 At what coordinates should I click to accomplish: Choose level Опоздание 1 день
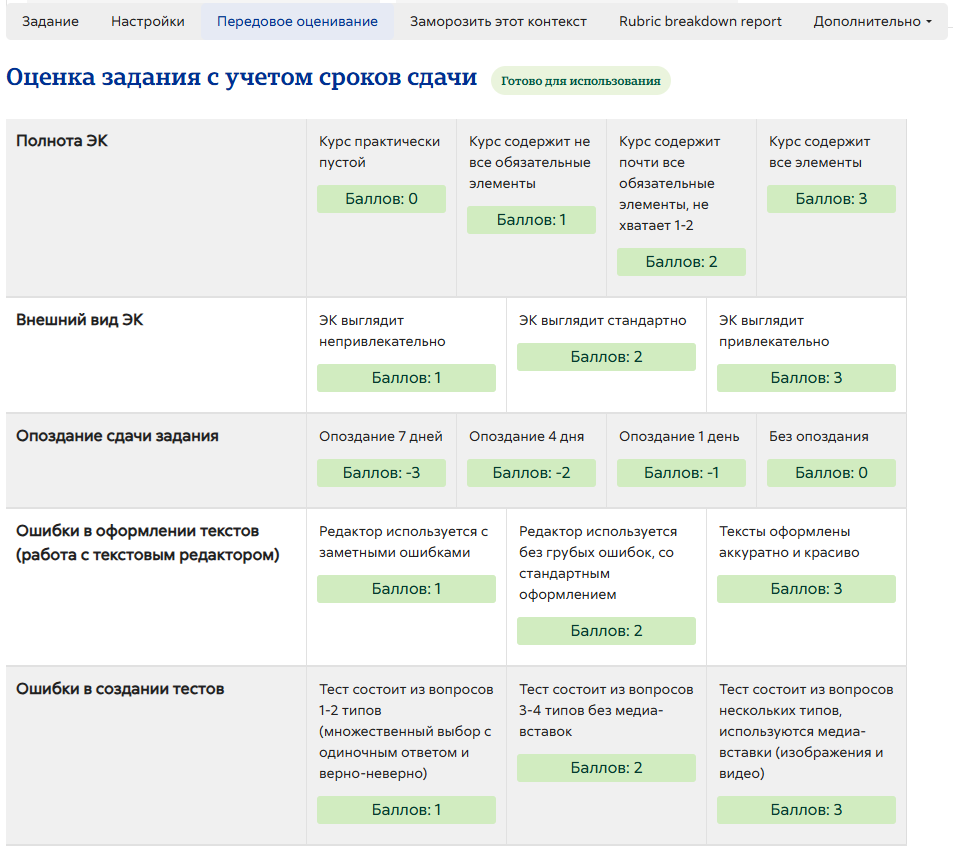click(679, 436)
